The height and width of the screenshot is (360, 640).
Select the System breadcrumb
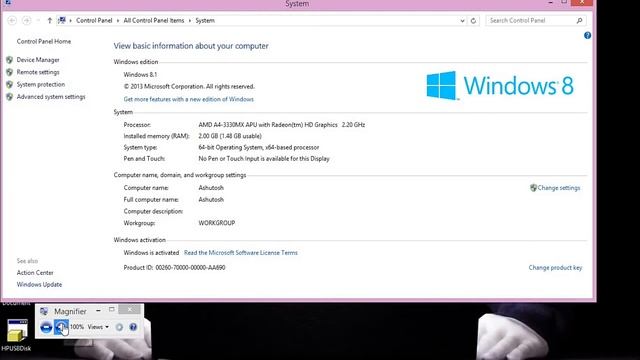(x=205, y=20)
